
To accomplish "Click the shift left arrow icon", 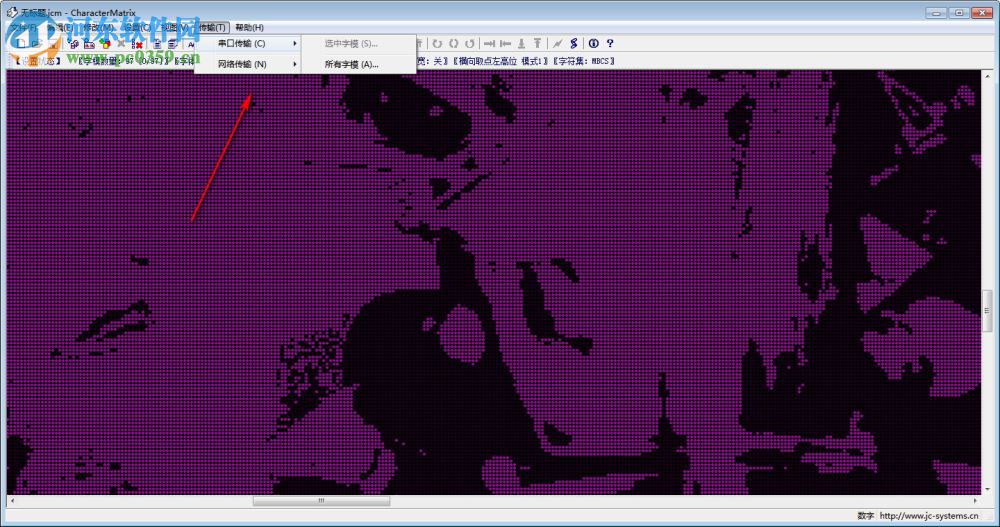I will click(505, 43).
